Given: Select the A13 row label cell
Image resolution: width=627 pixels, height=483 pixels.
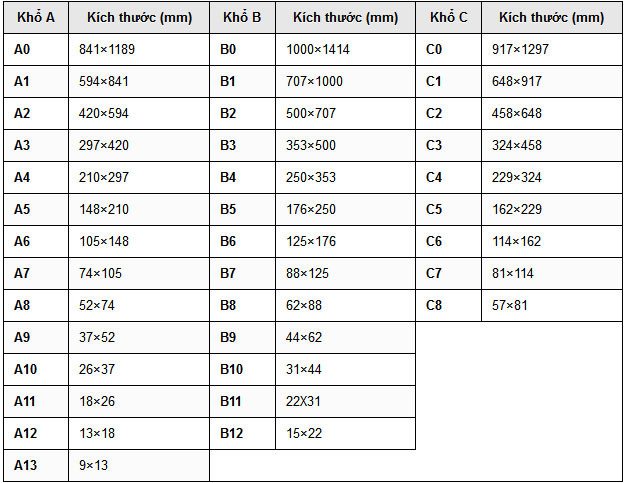Looking at the screenshot, I should pos(27,465).
